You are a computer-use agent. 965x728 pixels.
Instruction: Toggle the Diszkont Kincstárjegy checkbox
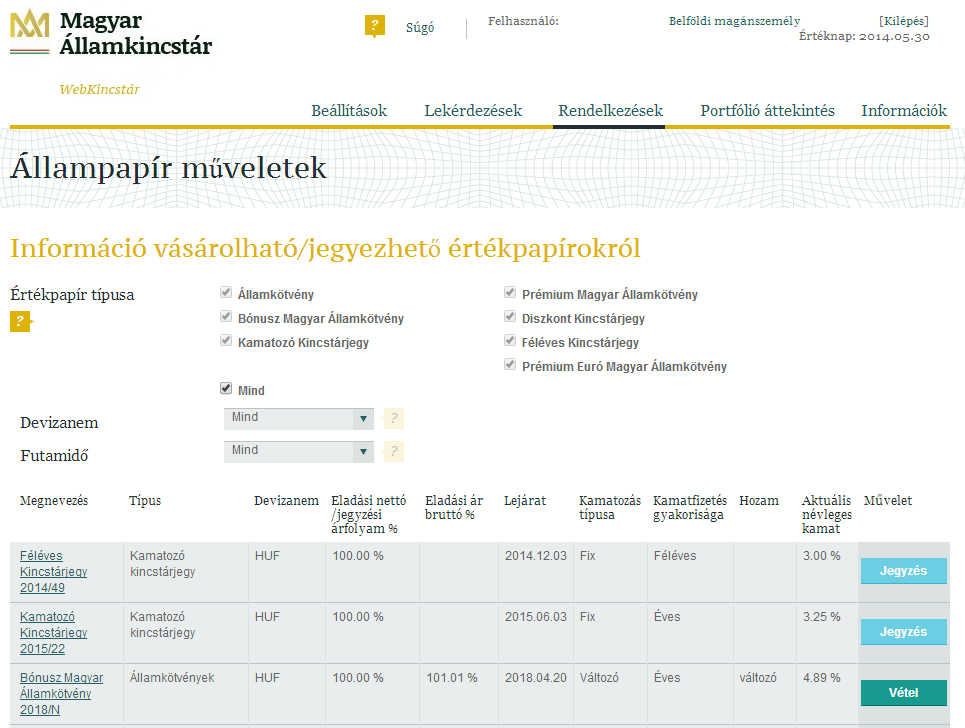[510, 316]
